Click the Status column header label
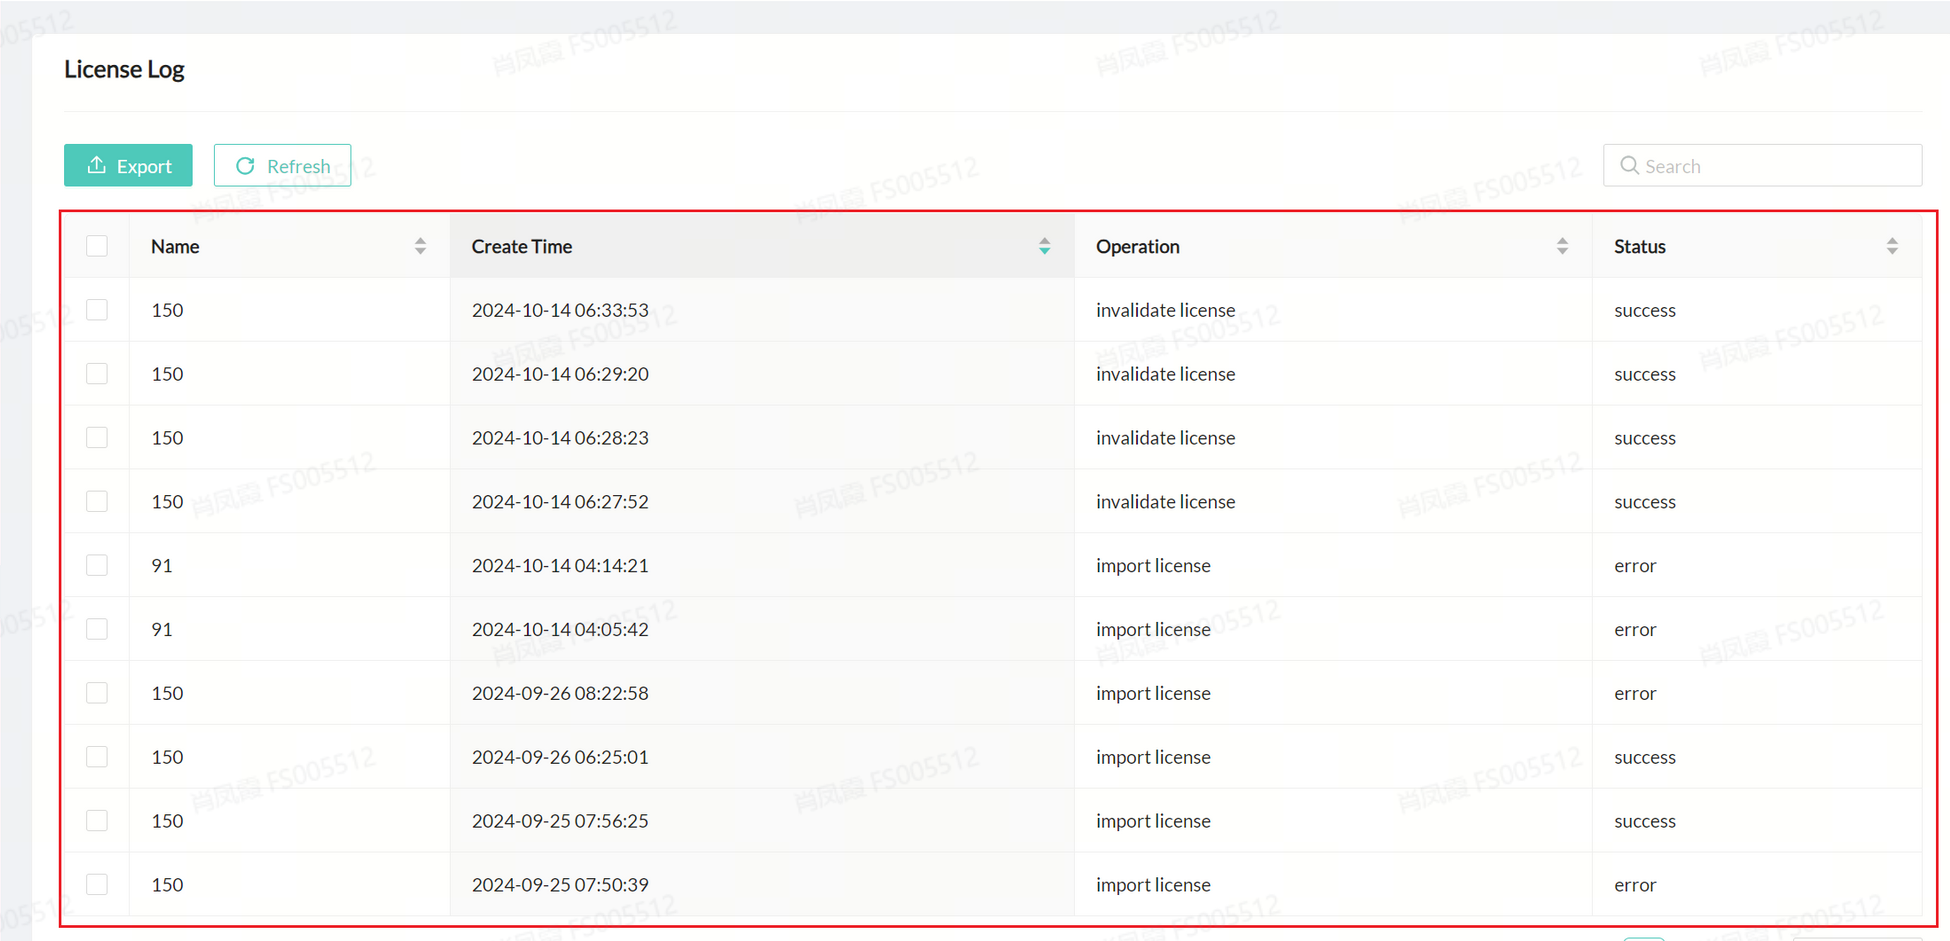 (x=1639, y=246)
